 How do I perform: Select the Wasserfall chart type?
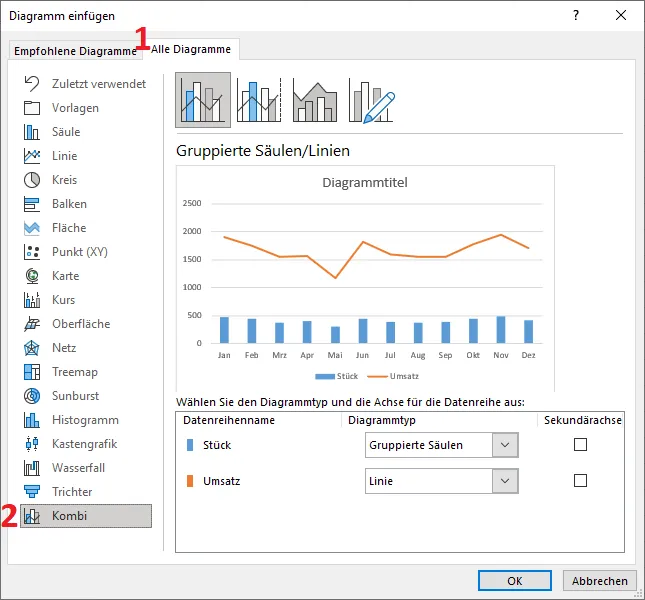coord(78,468)
